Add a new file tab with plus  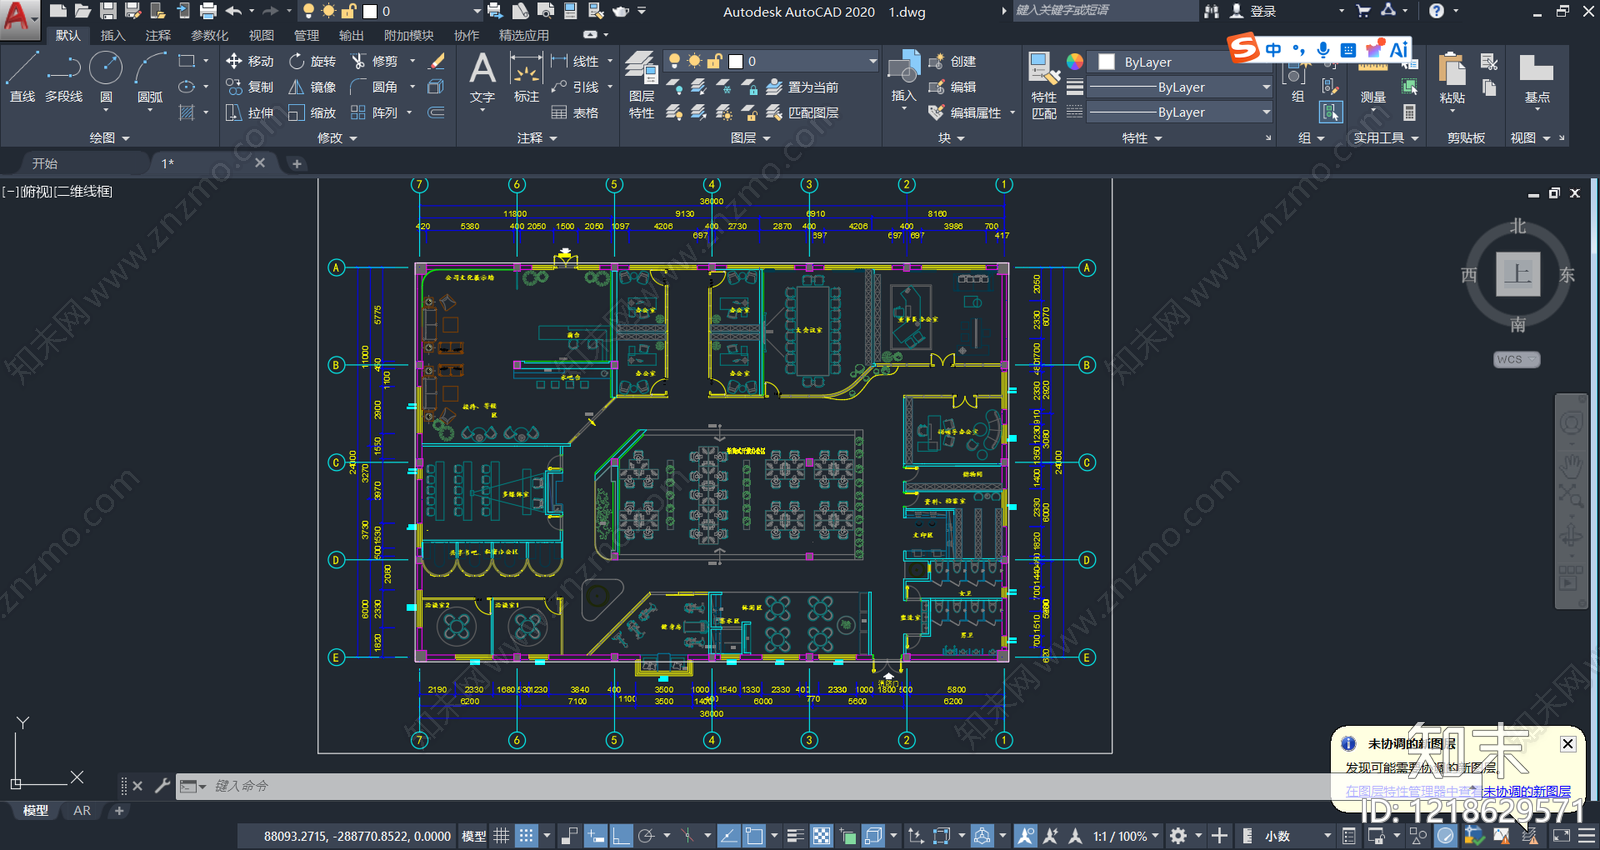click(x=297, y=163)
